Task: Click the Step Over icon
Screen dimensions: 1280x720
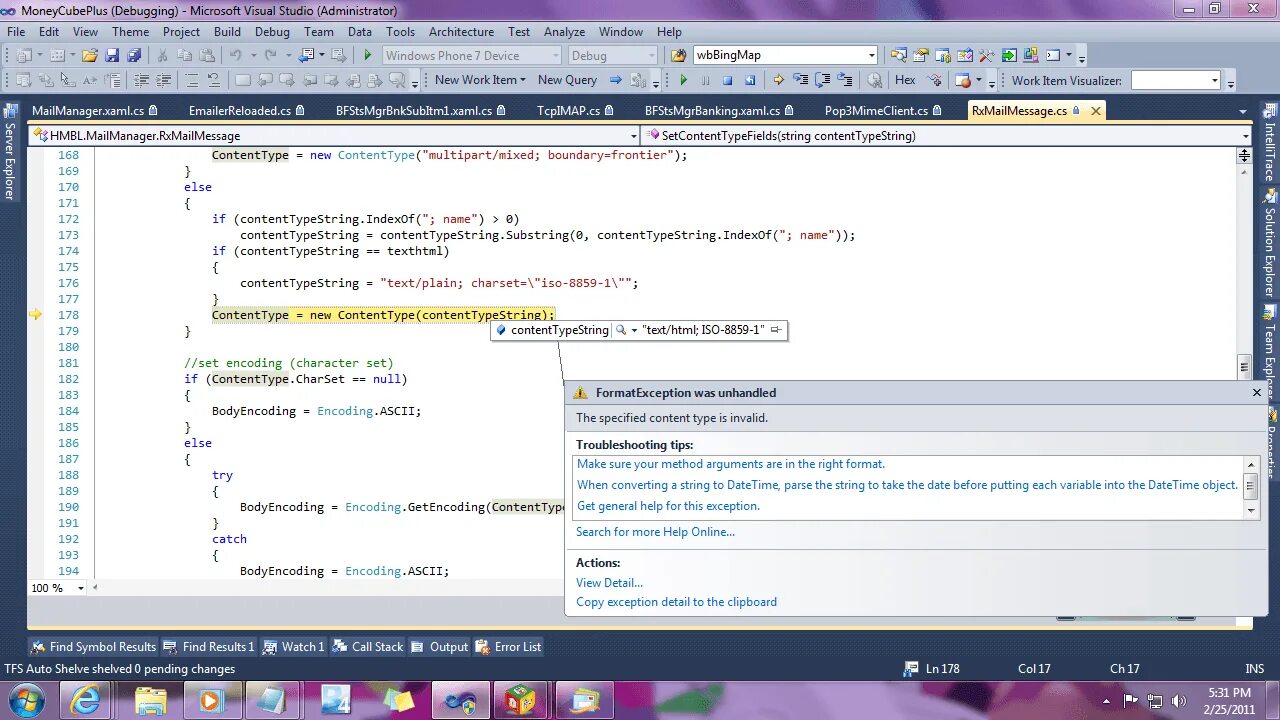Action: (x=823, y=80)
